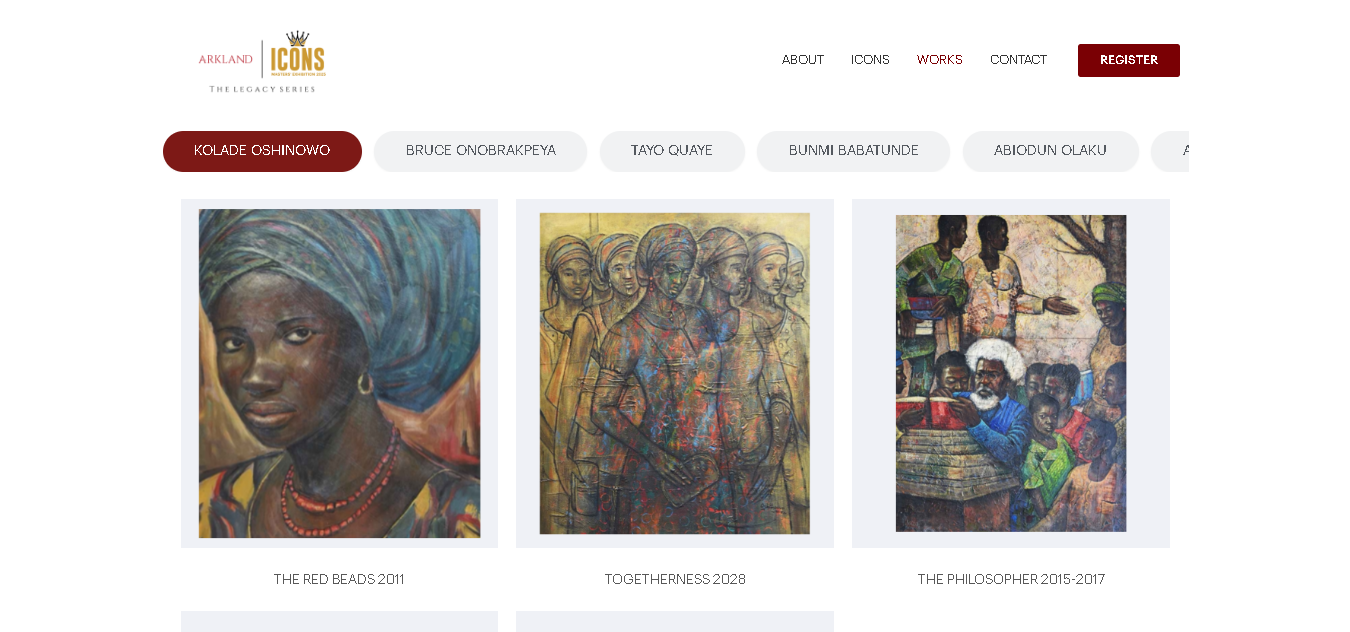Open The Red Beads painting thumbnail

point(339,373)
